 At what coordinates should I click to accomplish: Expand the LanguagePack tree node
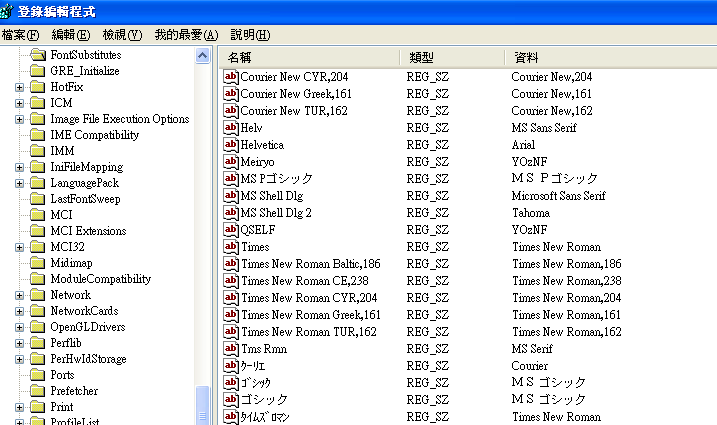[19, 183]
